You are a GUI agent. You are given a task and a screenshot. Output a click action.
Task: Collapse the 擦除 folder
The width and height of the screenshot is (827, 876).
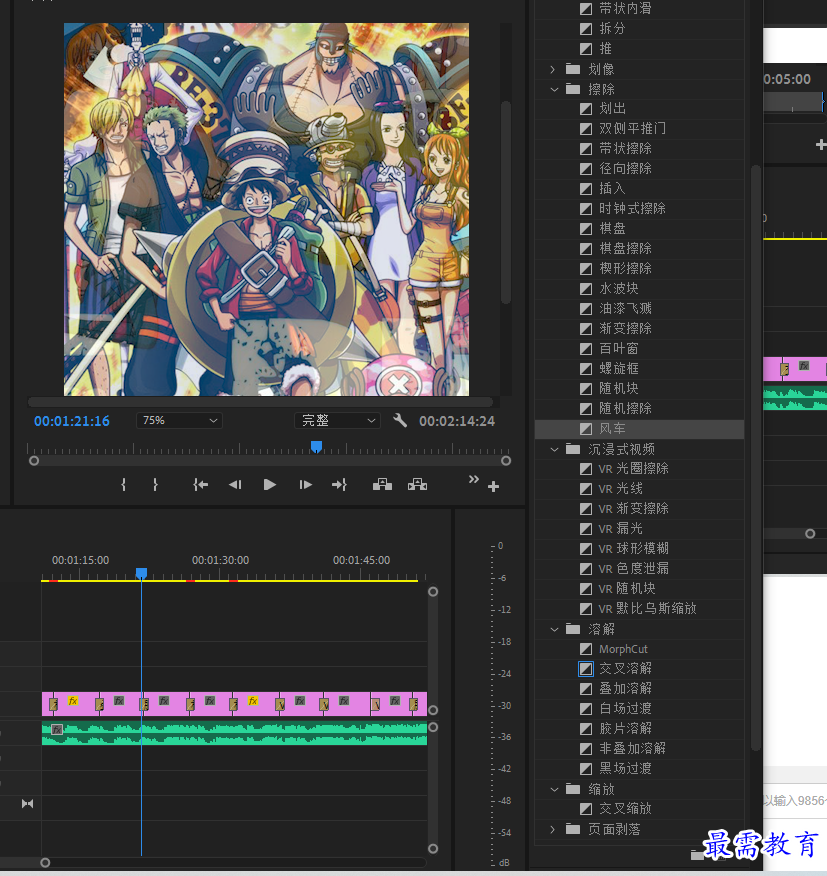point(554,89)
